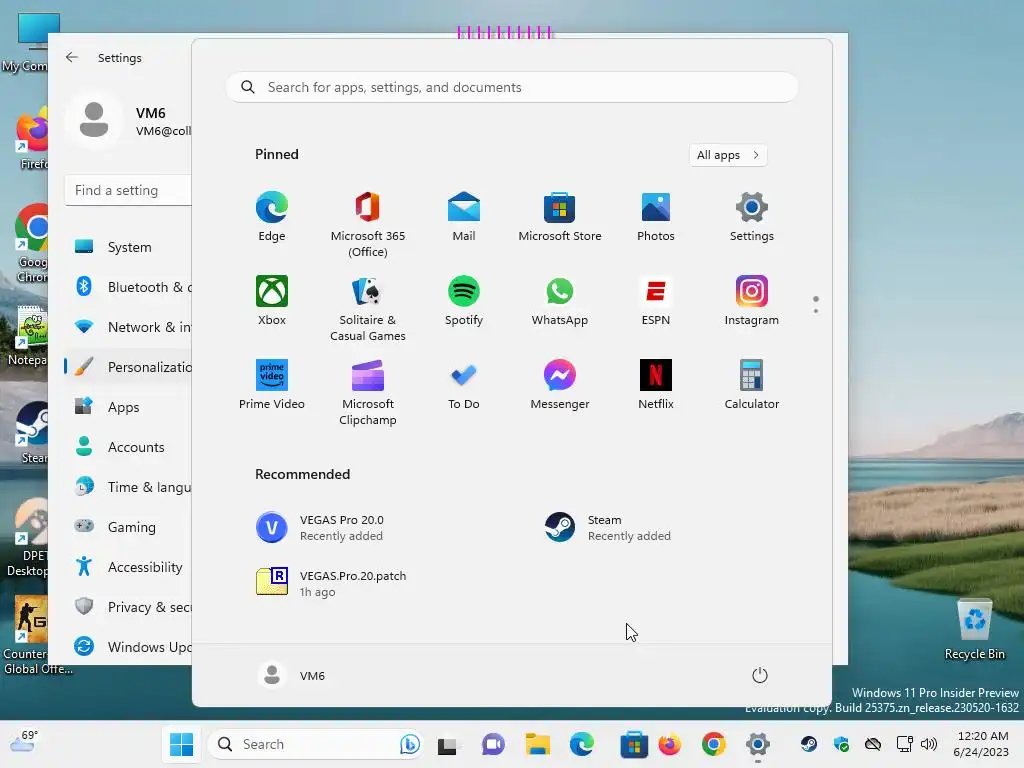Open the weather widget showing 69°
Screen dimensions: 1024x768
(x=25, y=741)
